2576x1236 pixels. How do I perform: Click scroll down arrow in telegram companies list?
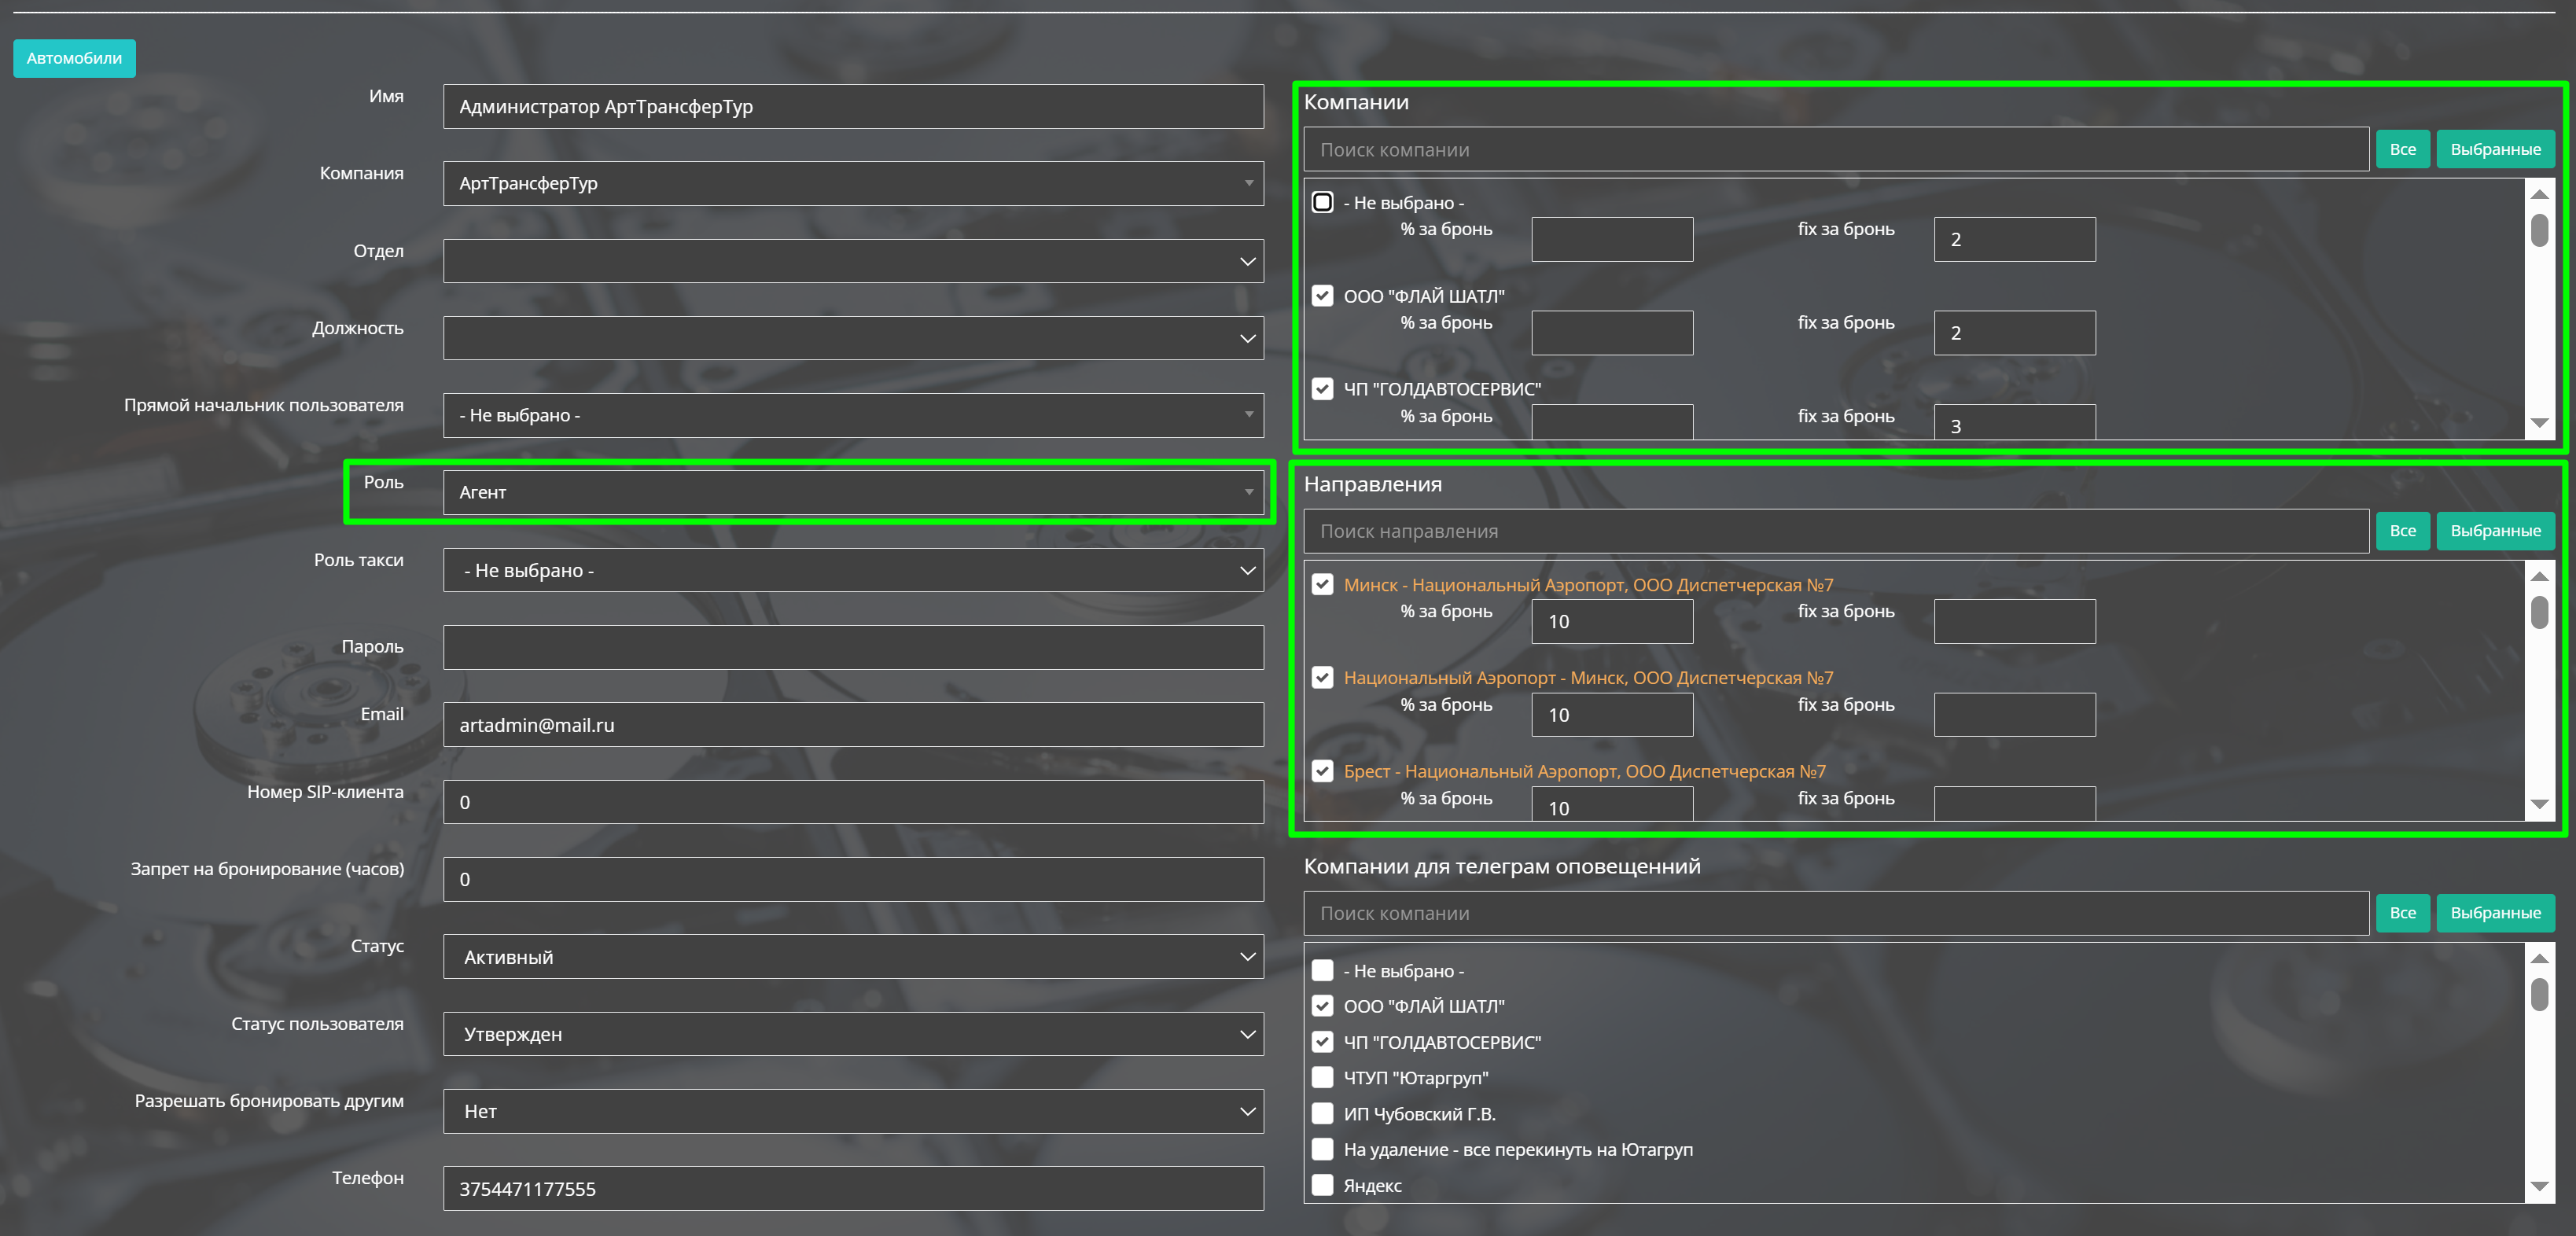coord(2539,1187)
